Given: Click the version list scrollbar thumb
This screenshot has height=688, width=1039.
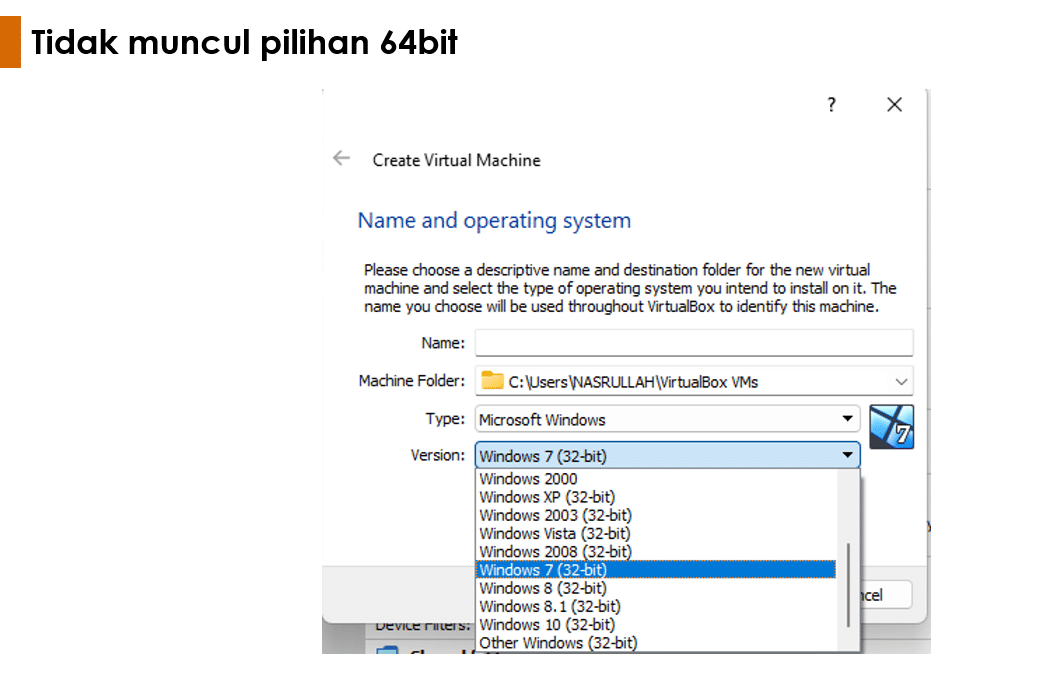Looking at the screenshot, I should point(848,585).
